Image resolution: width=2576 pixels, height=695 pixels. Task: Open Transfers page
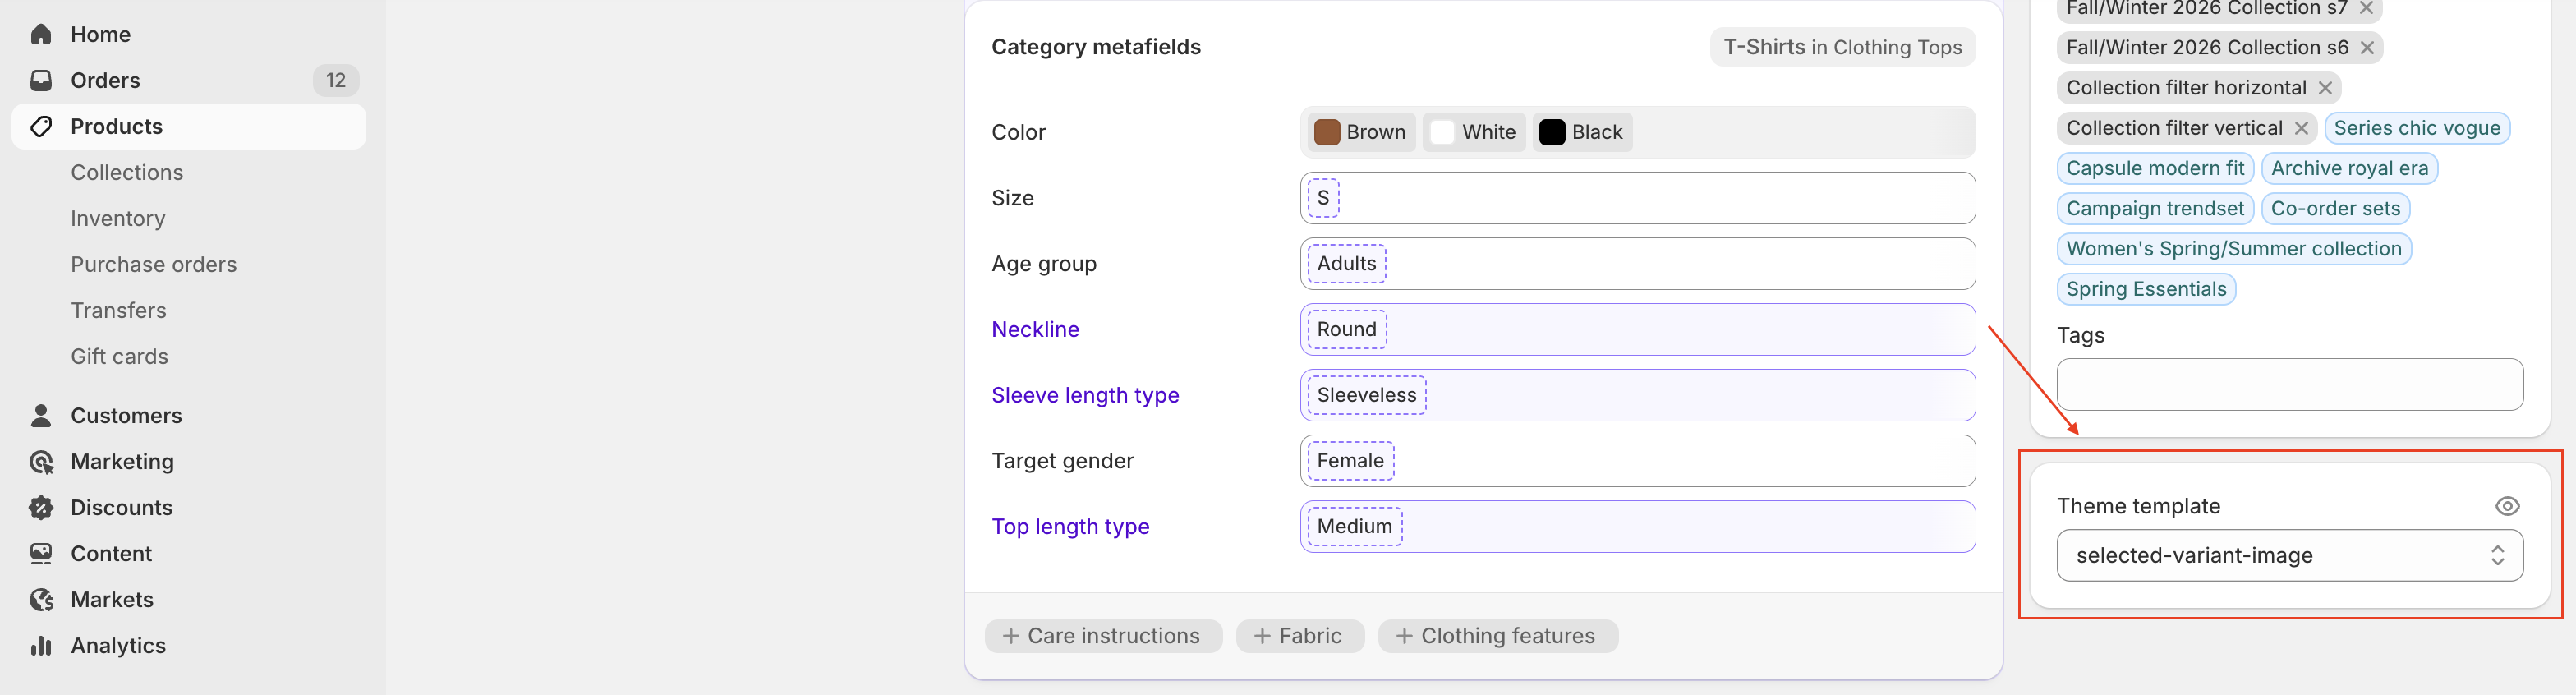(x=119, y=310)
